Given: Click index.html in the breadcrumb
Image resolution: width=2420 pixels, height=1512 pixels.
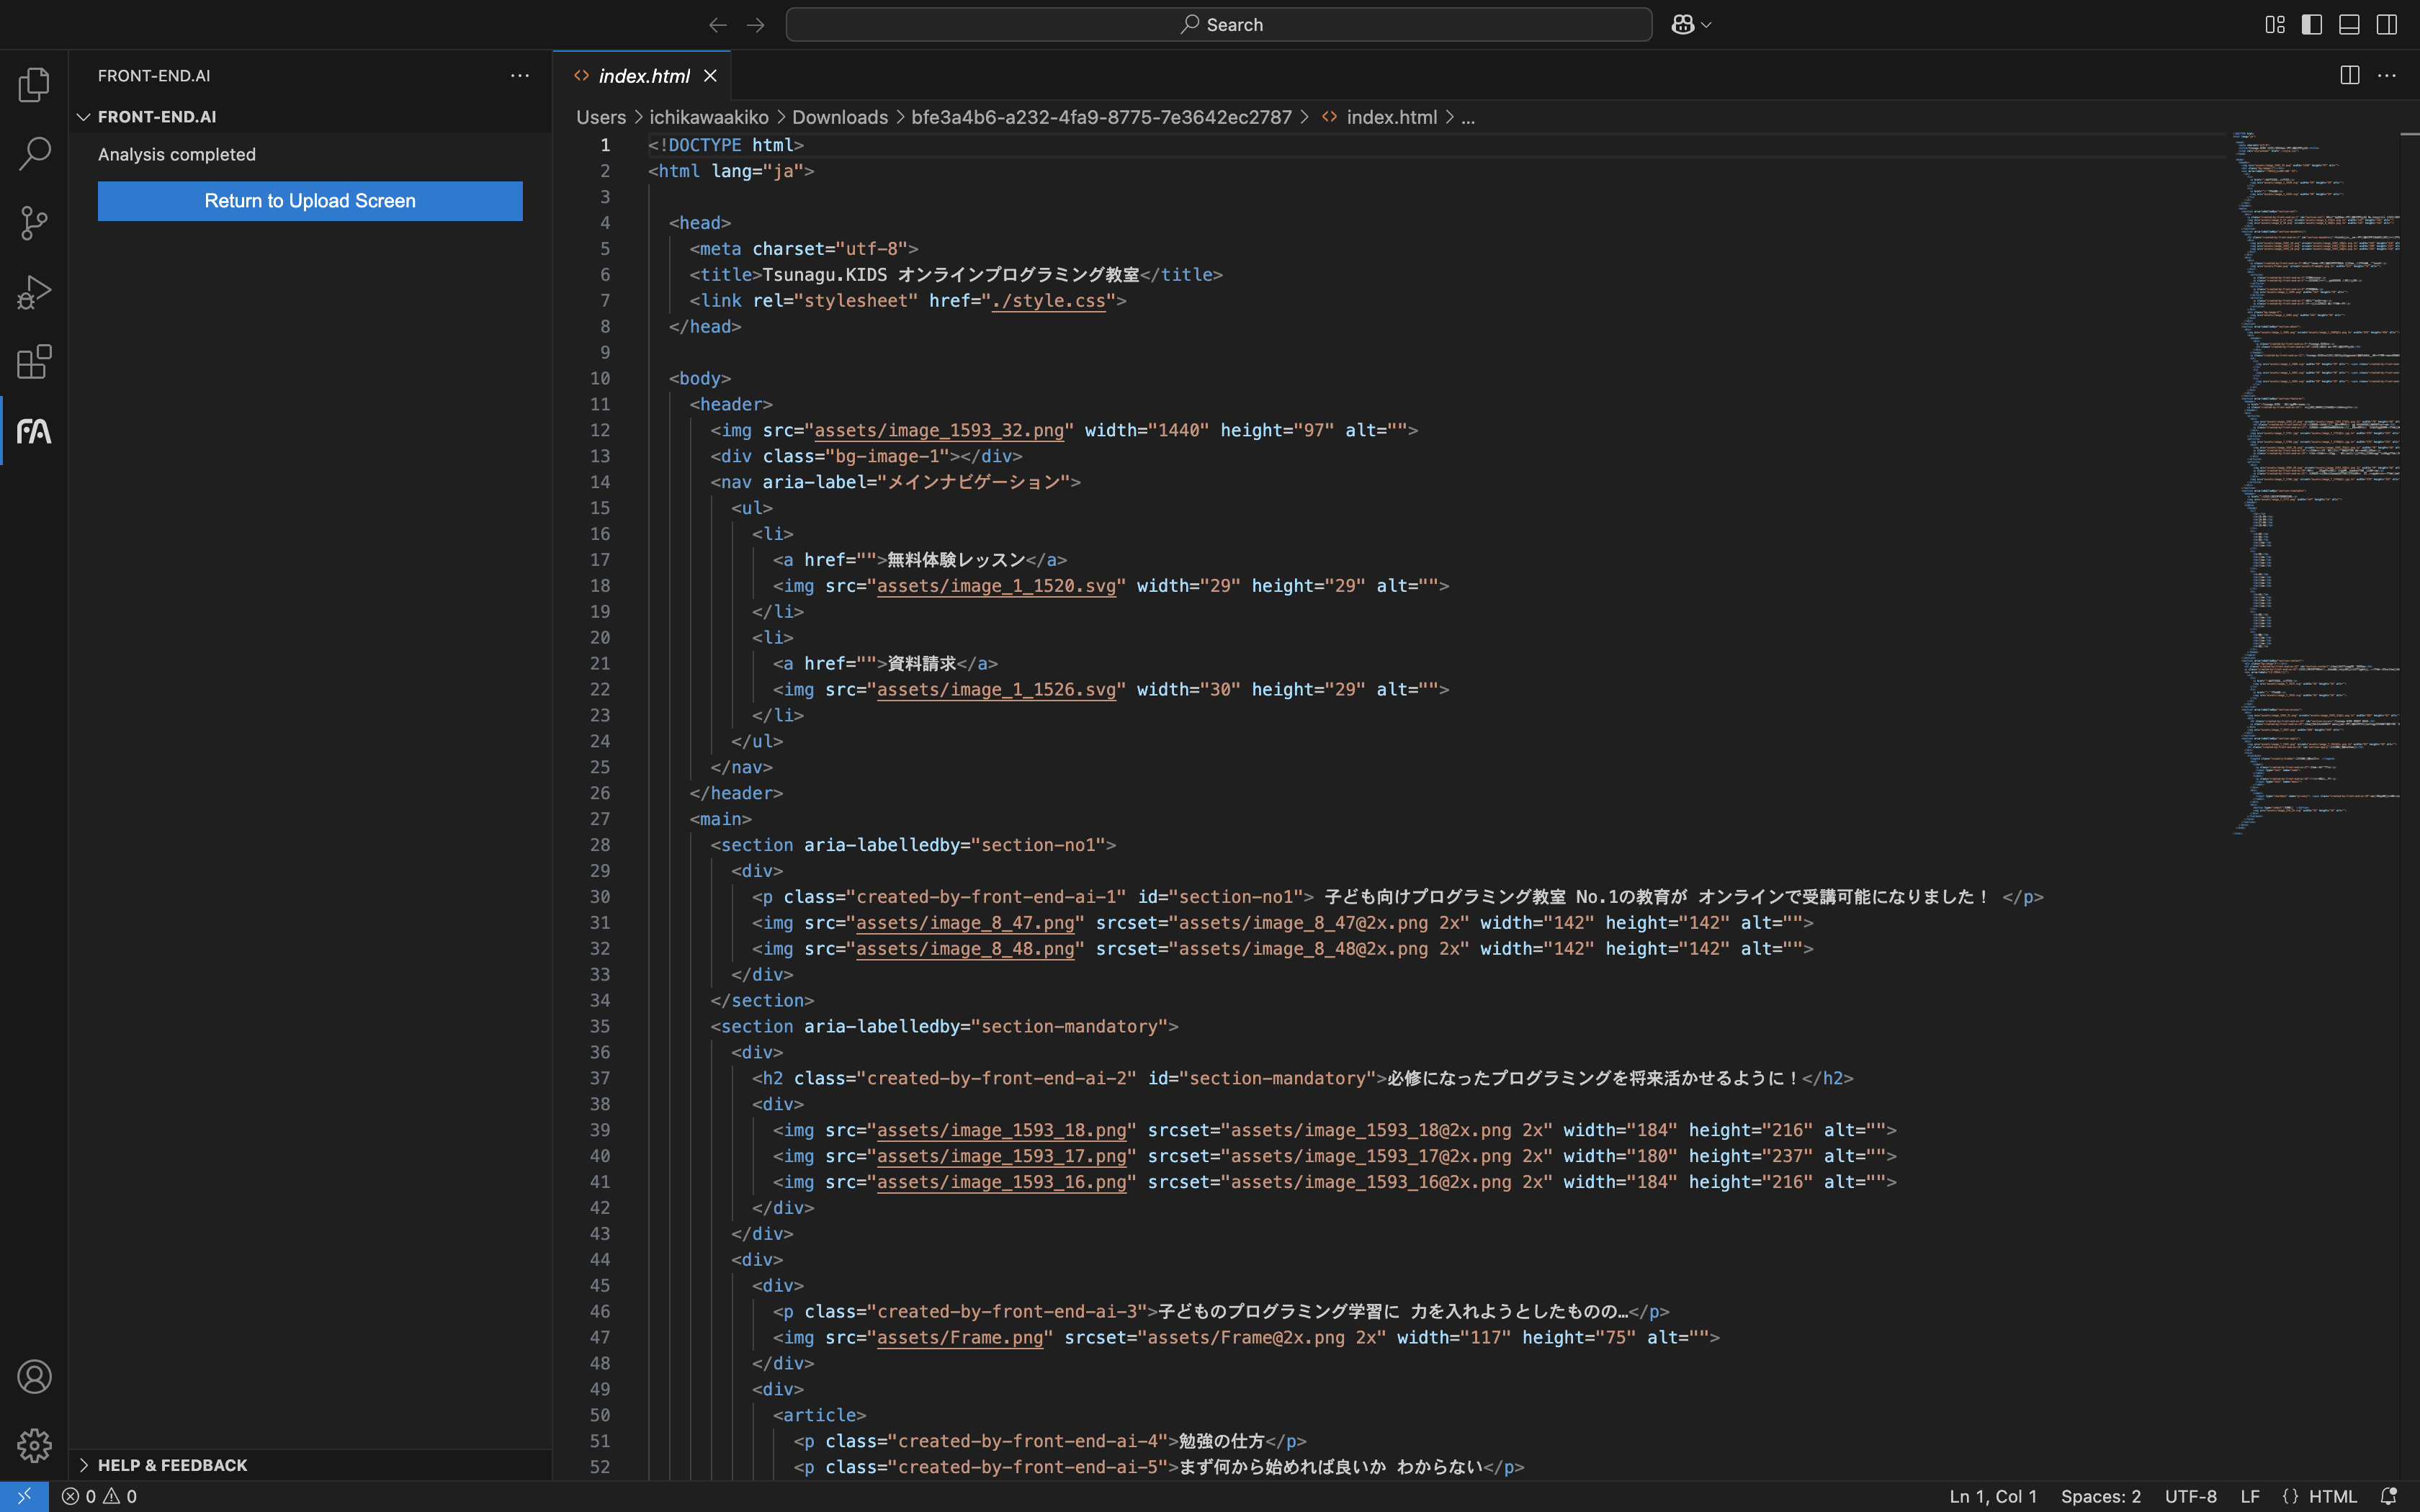Looking at the screenshot, I should pos(1391,117).
